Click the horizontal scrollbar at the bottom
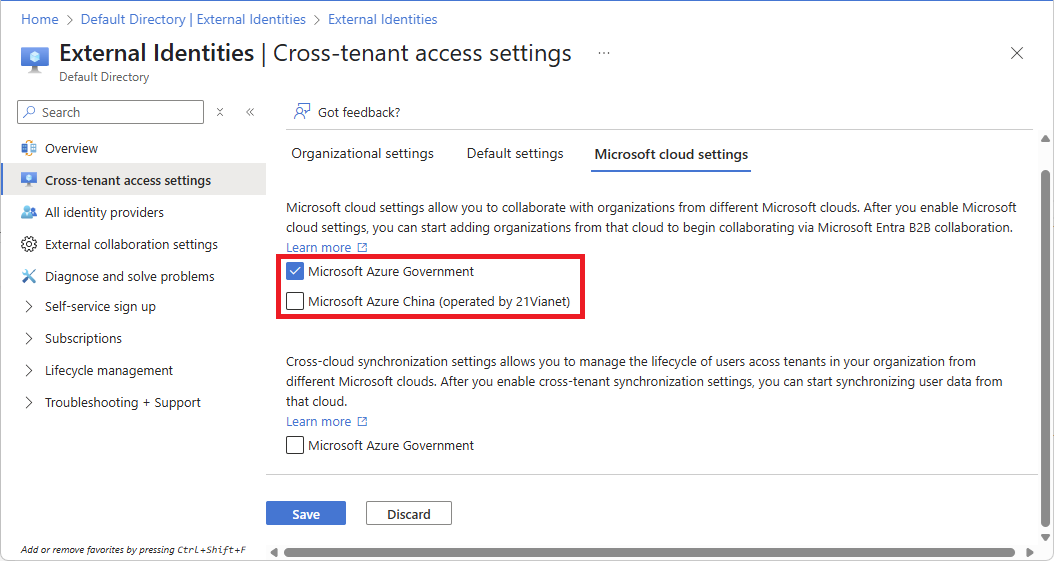1054x561 pixels. (x=649, y=552)
